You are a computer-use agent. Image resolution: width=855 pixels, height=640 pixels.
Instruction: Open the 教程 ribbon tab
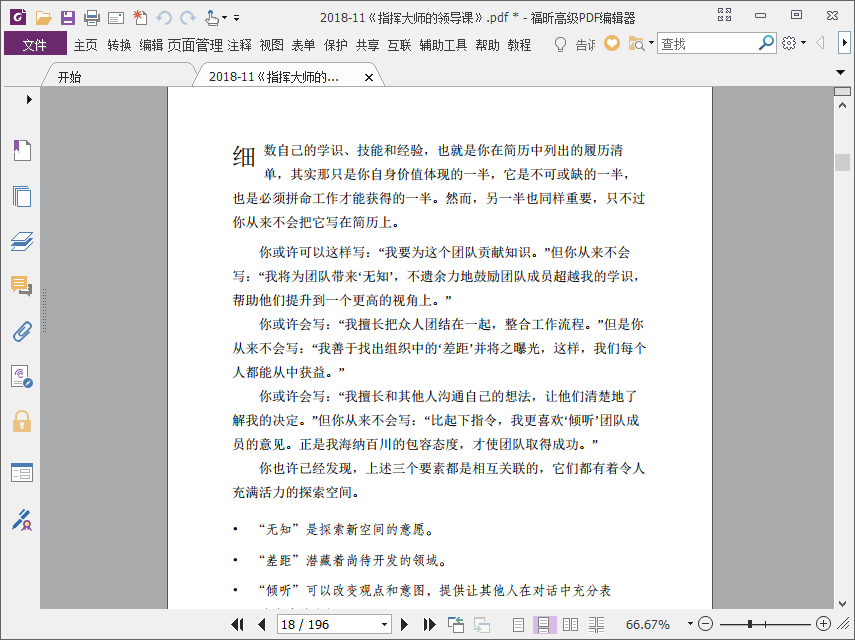(x=519, y=45)
